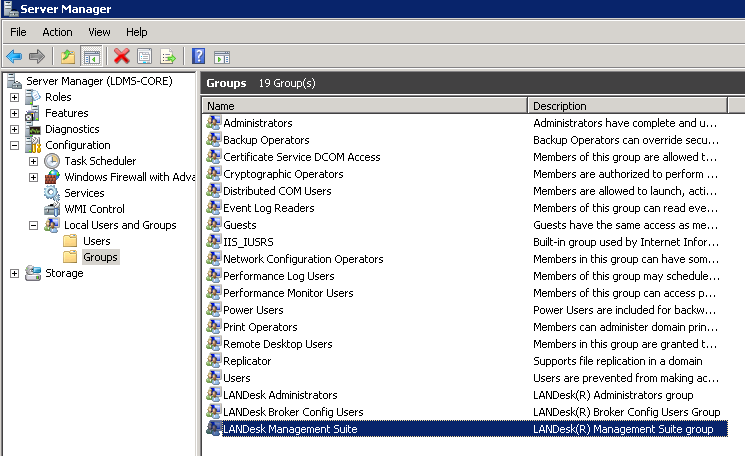The height and width of the screenshot is (456, 745).
Task: Sort by the Name column header
Action: click(x=365, y=105)
